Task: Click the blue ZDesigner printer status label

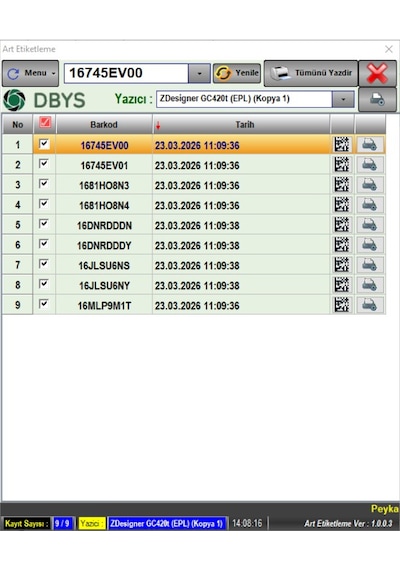Action: click(x=167, y=523)
